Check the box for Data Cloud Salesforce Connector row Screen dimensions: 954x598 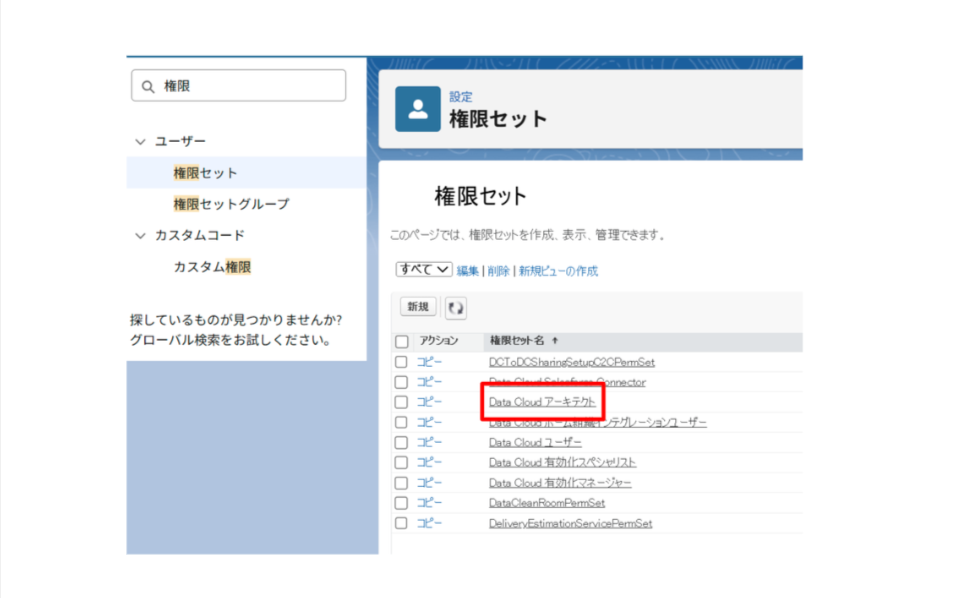[401, 382]
